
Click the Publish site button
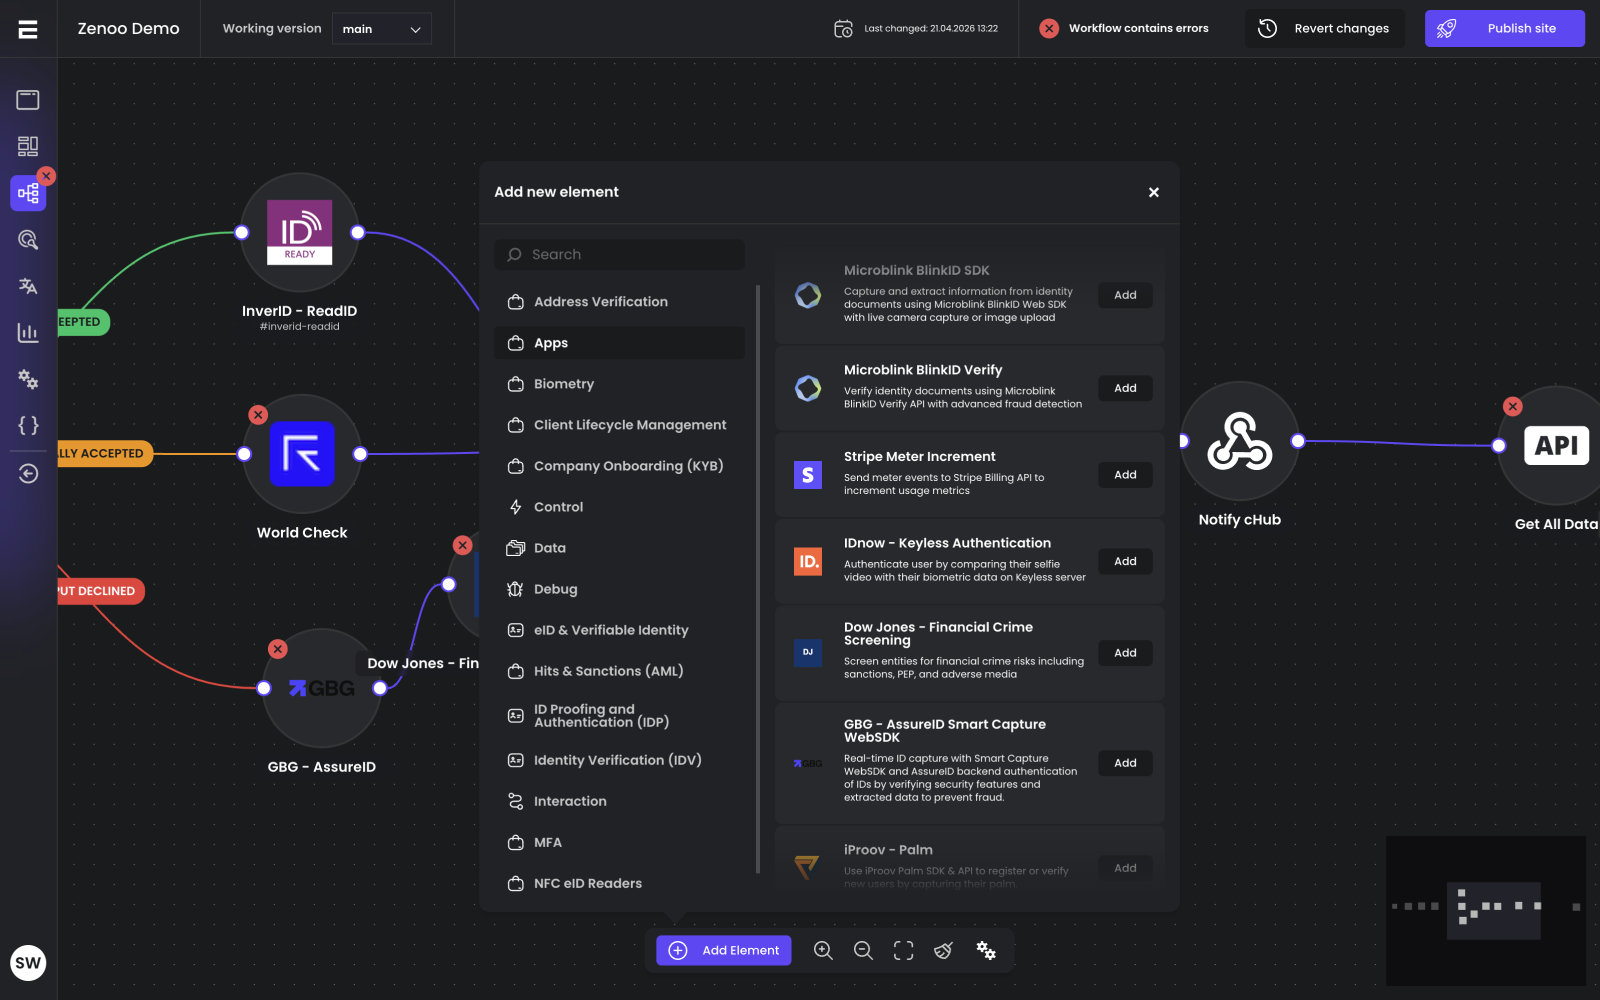pos(1505,29)
